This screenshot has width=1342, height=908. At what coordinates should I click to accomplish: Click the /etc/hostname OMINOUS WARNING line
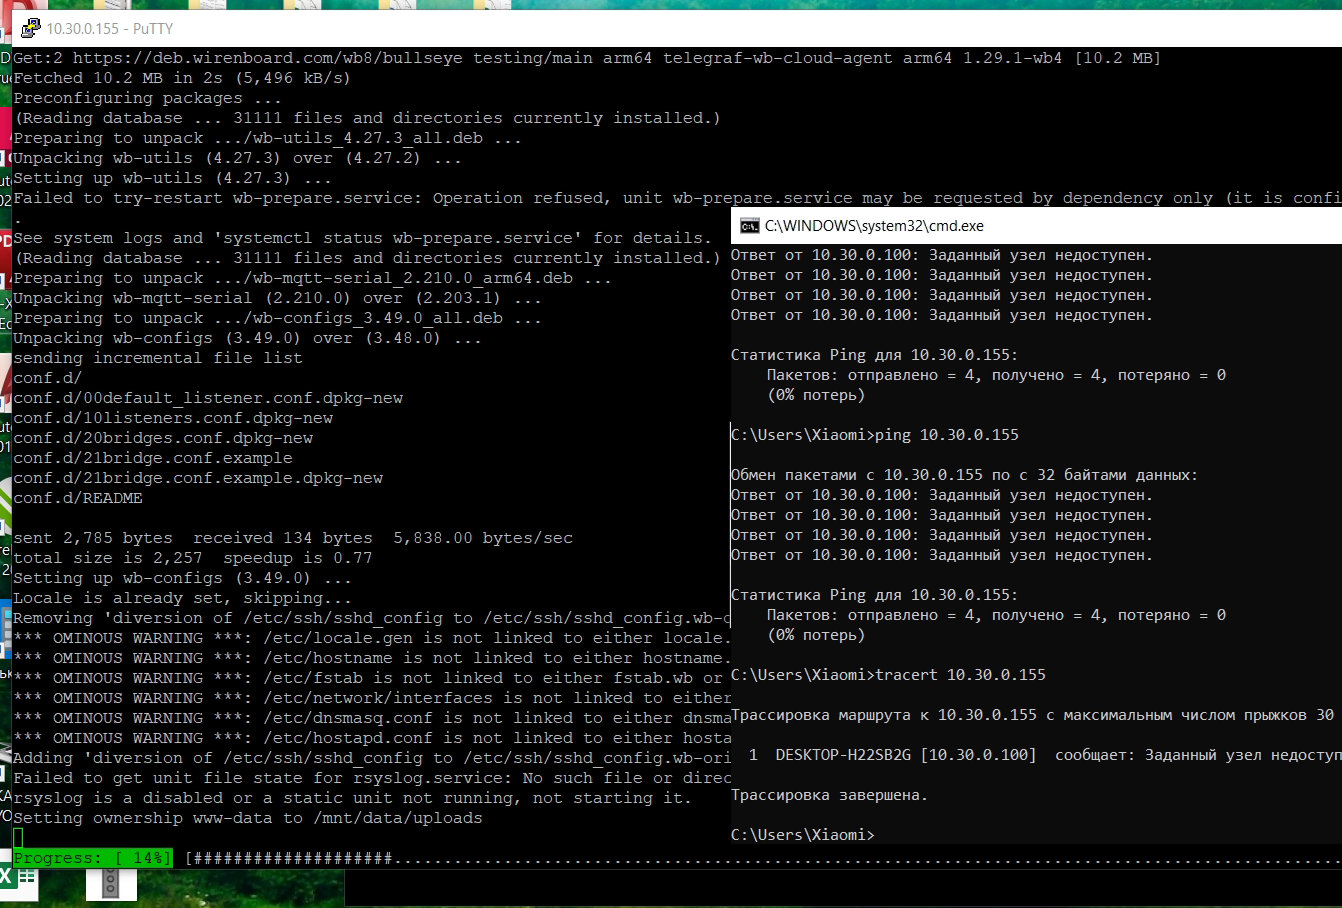370,658
